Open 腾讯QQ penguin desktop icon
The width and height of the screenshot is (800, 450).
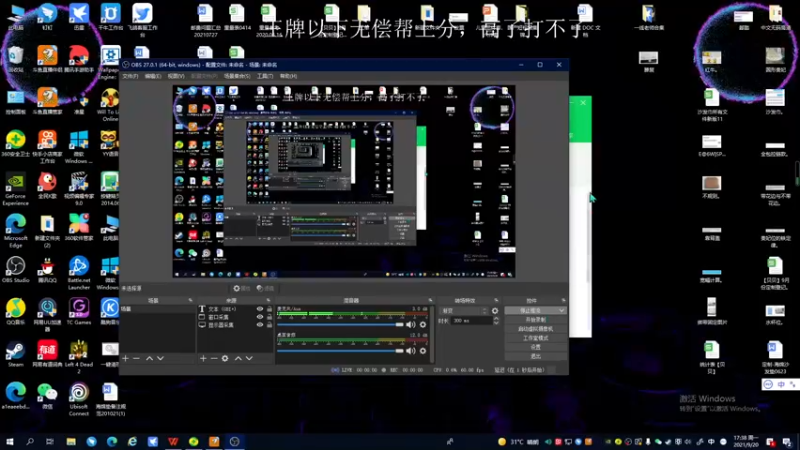pos(47,270)
